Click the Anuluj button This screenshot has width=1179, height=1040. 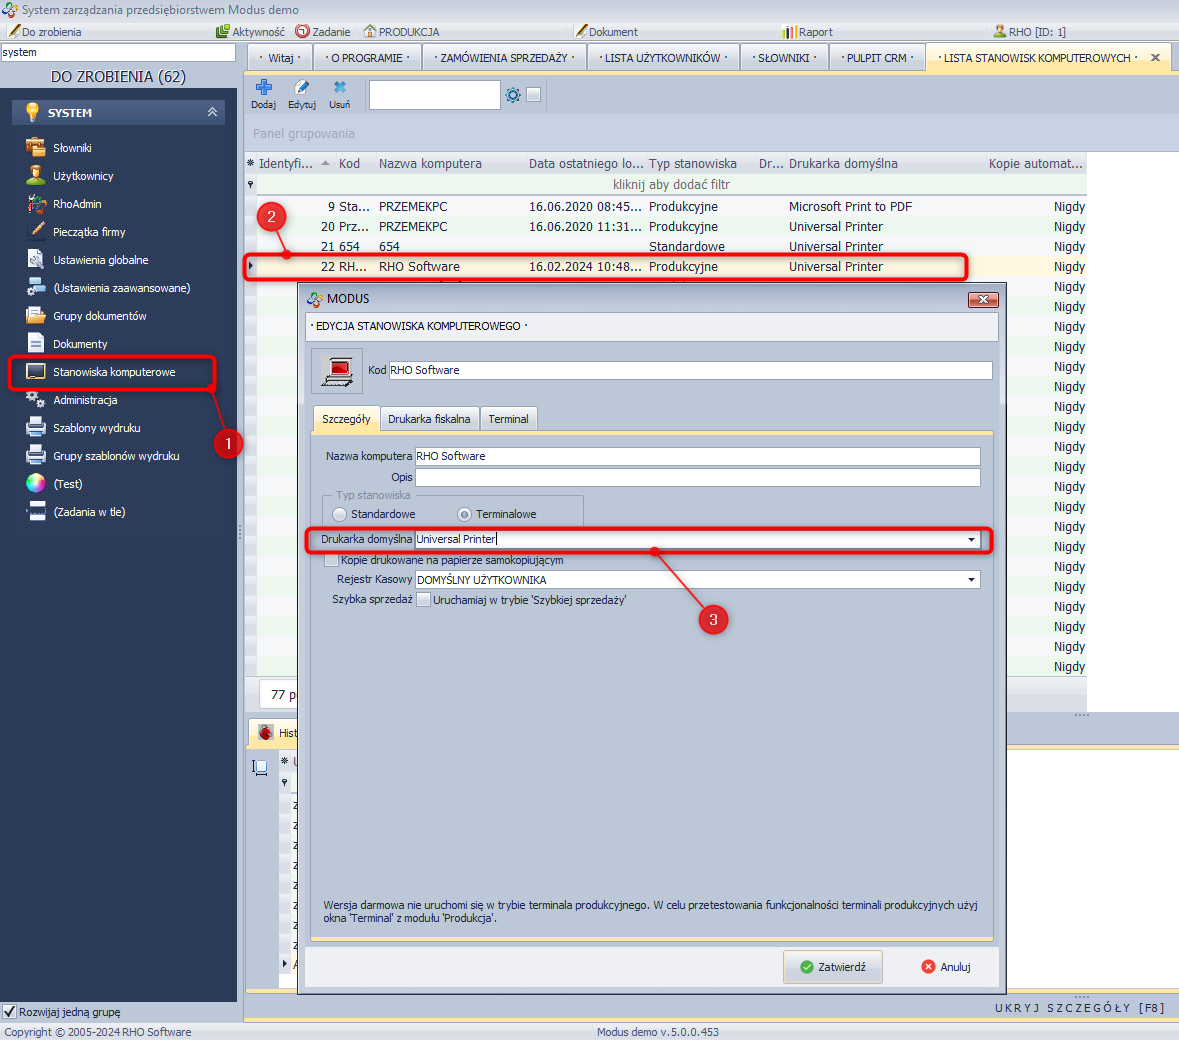pyautogui.click(x=945, y=967)
